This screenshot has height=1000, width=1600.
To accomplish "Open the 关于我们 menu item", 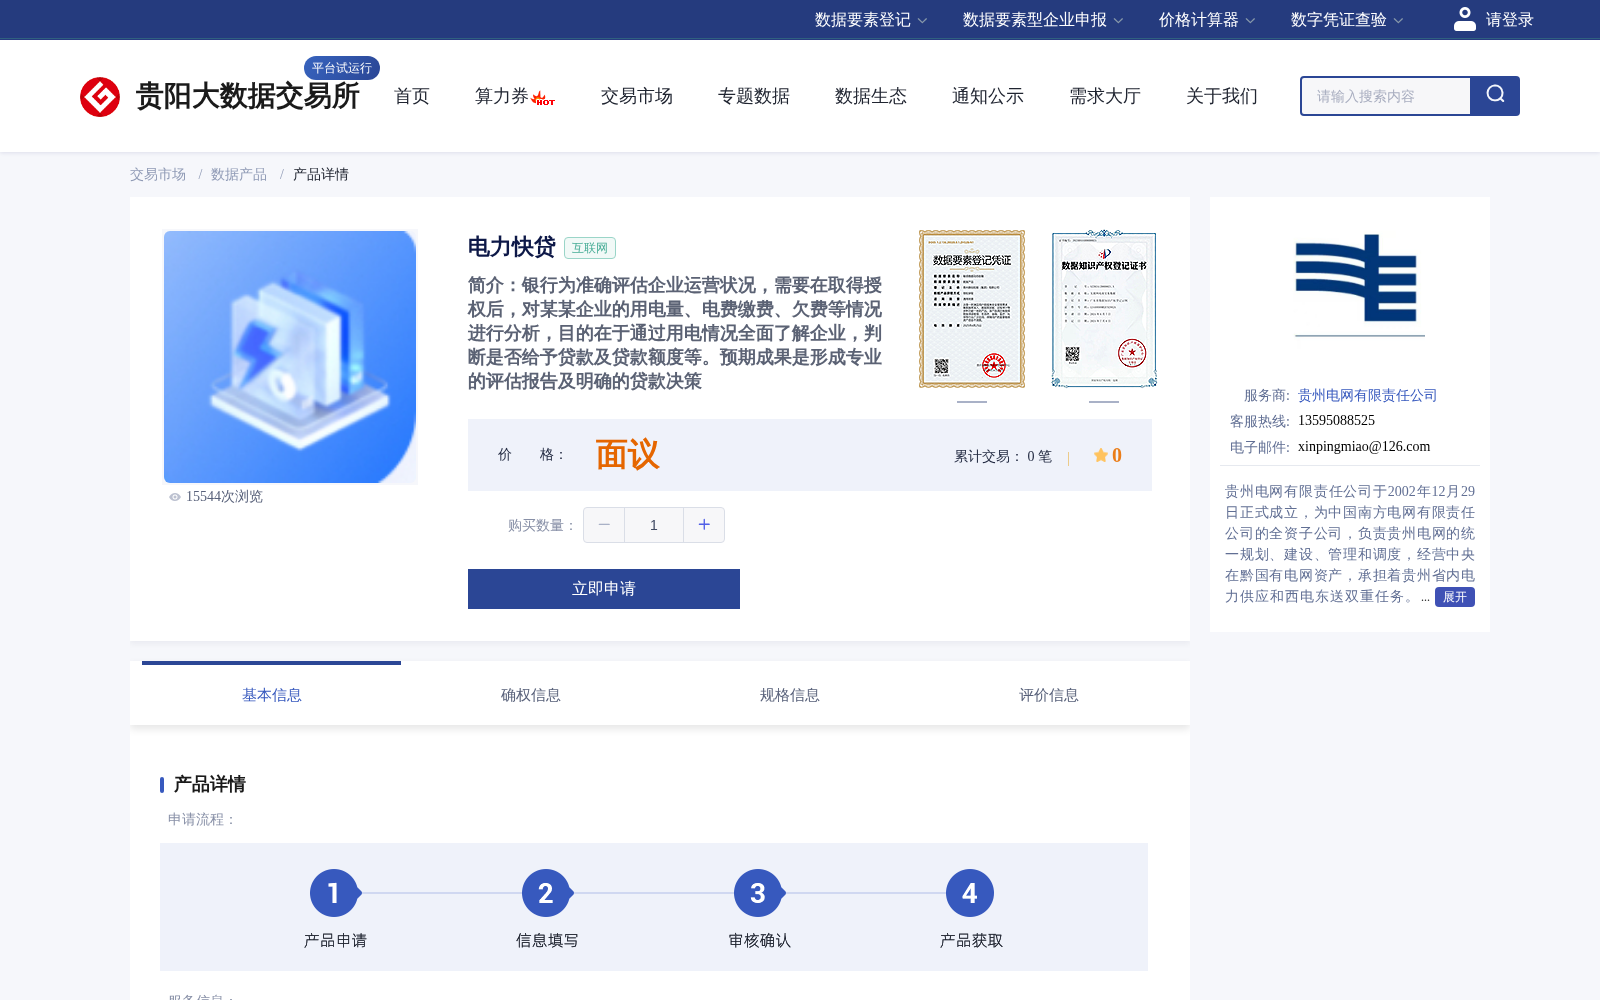I will point(1222,96).
